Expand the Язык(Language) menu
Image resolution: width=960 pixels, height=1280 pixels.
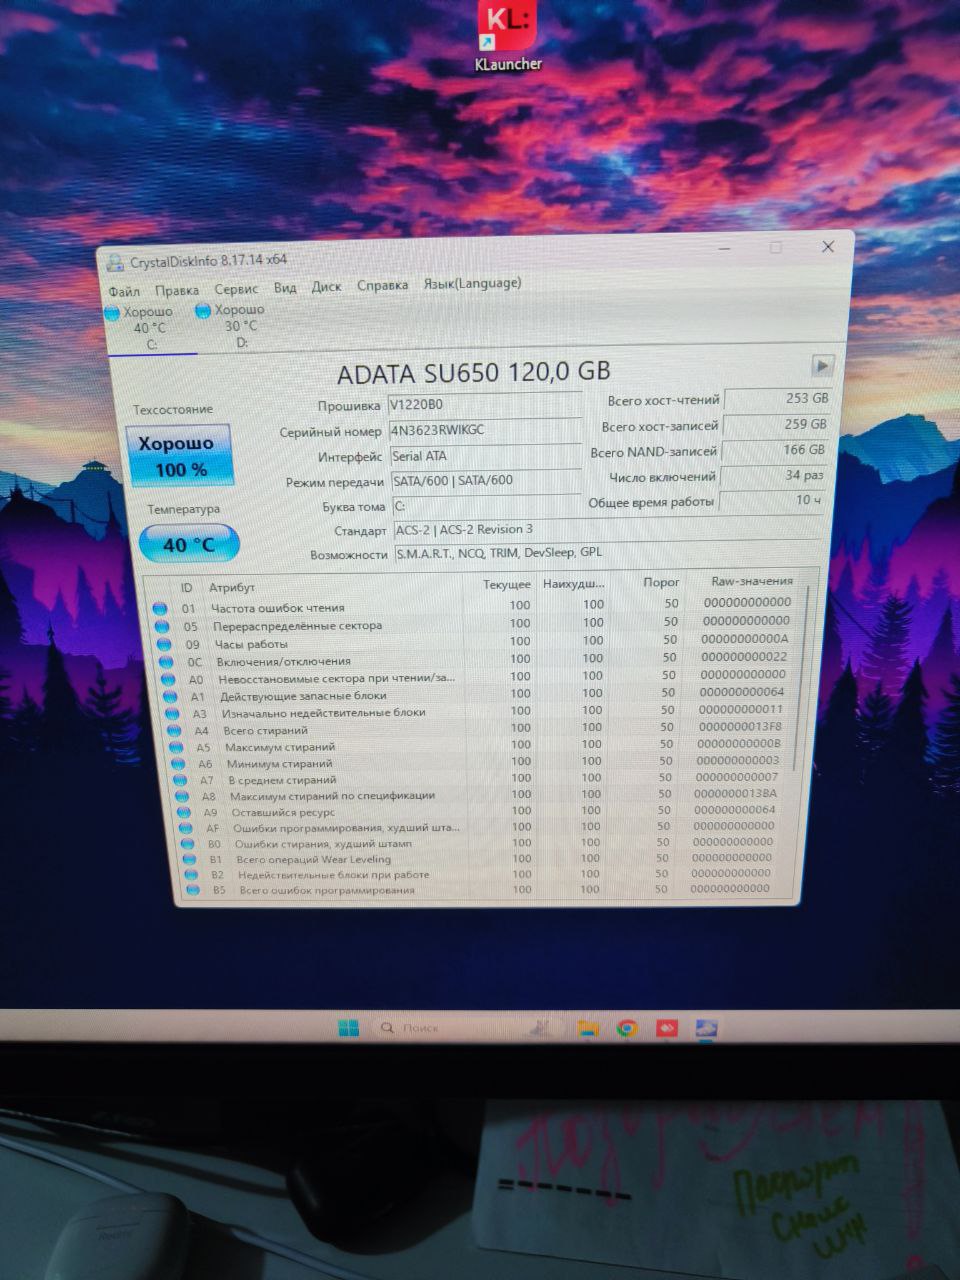(x=472, y=283)
